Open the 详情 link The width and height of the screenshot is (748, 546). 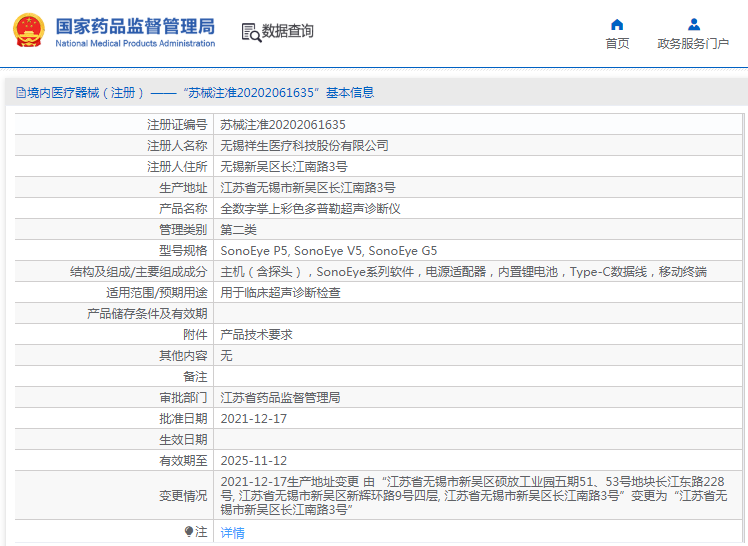232,532
